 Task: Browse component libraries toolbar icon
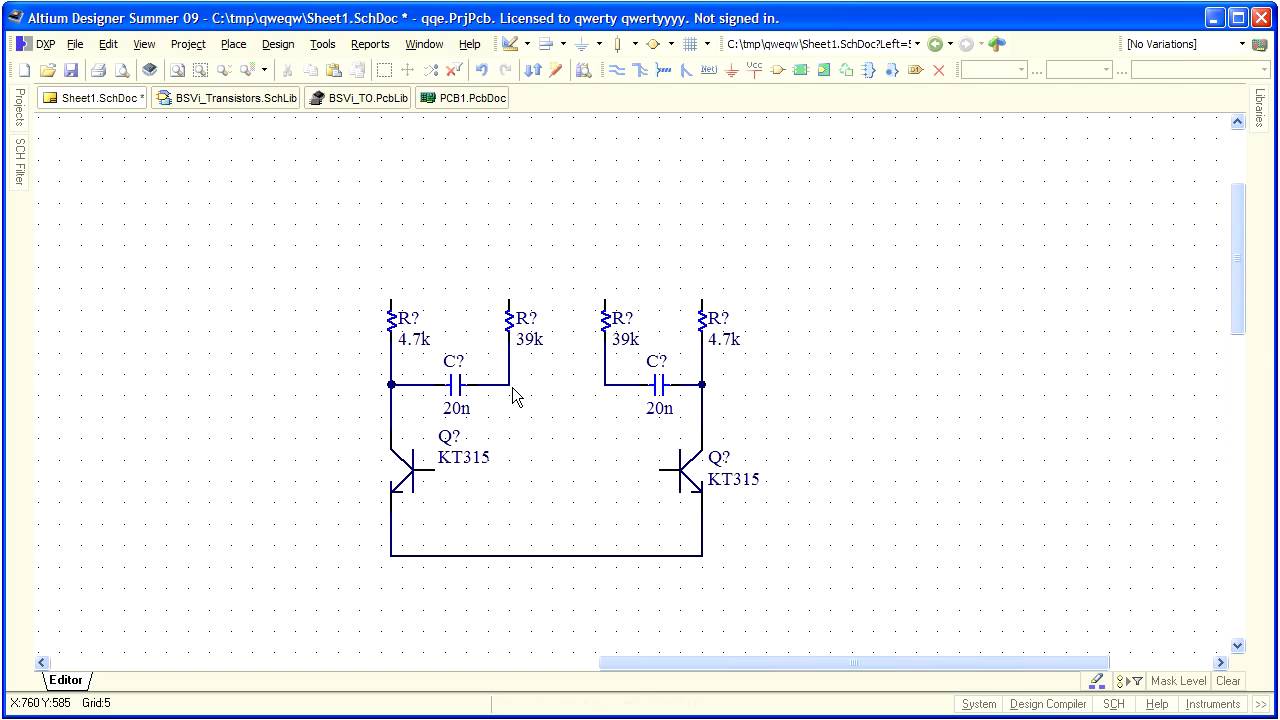(583, 70)
